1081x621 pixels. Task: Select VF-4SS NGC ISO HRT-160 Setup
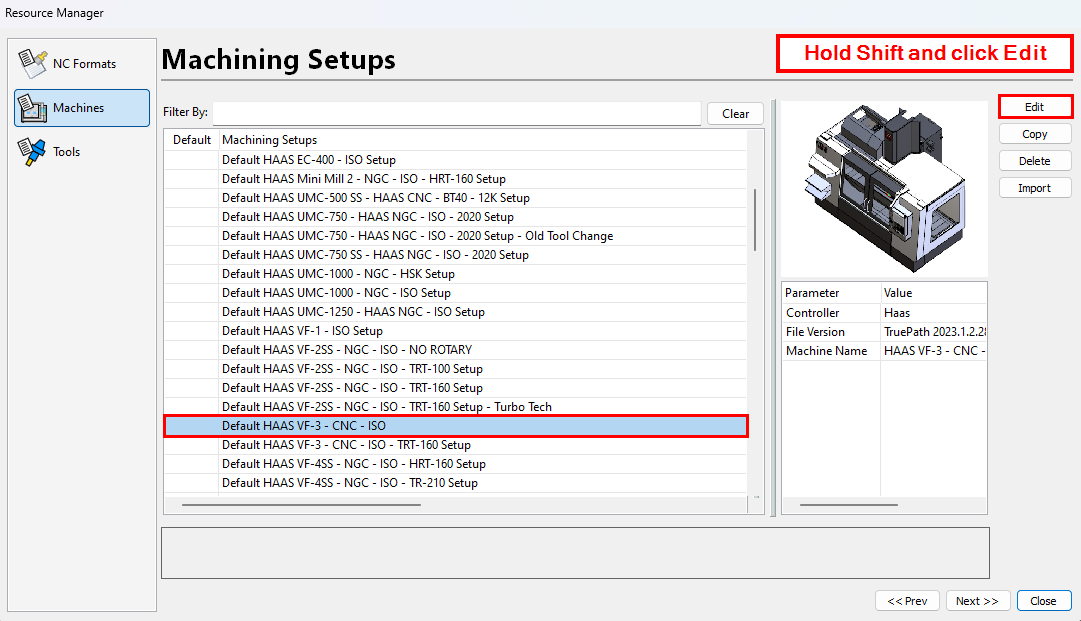coord(456,465)
